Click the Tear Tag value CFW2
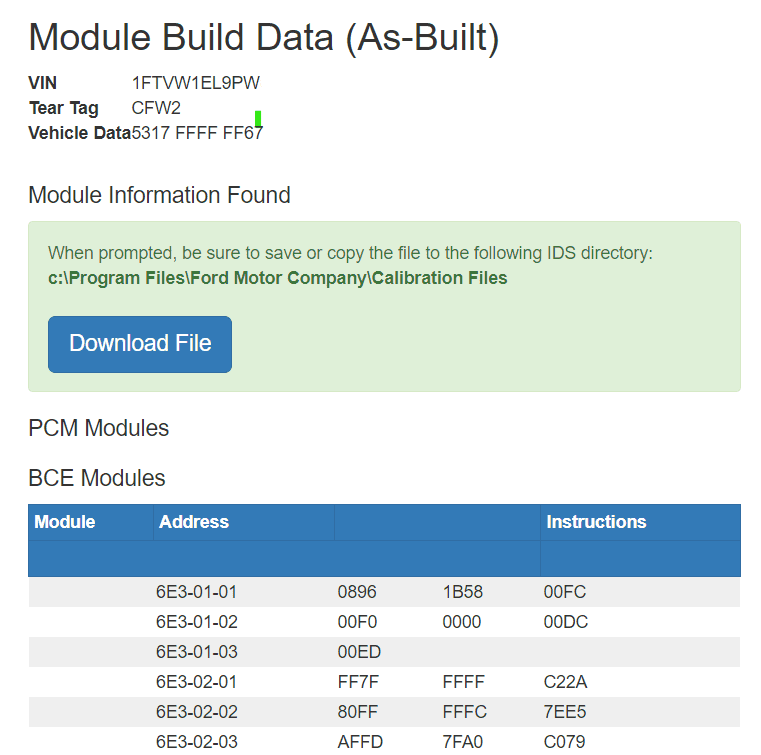This screenshot has width=761, height=755. pyautogui.click(x=156, y=108)
